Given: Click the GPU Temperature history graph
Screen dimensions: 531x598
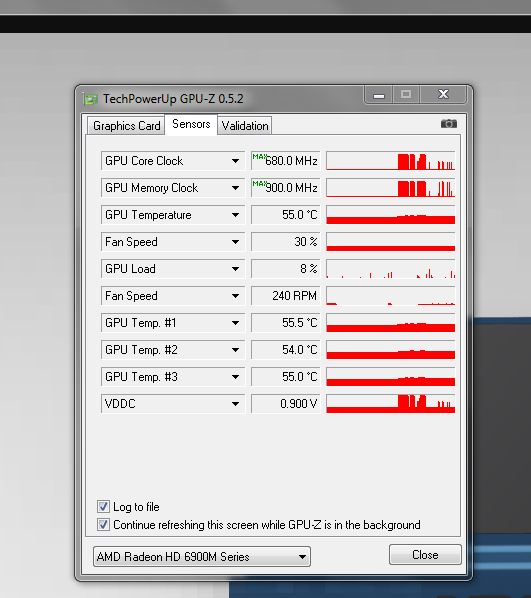Looking at the screenshot, I should coord(391,215).
